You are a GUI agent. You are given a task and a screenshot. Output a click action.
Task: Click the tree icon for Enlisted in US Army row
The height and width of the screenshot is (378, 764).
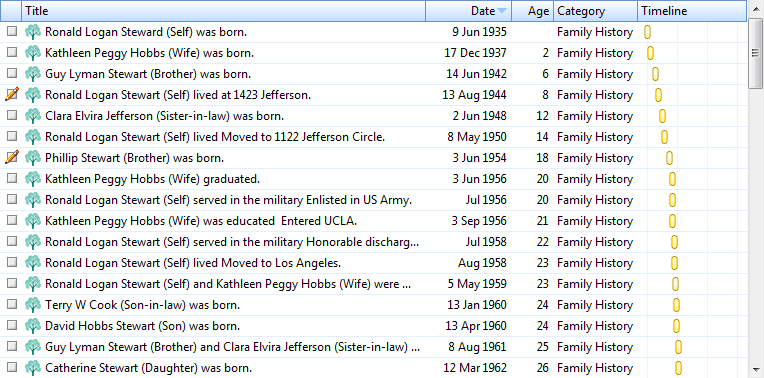click(33, 200)
